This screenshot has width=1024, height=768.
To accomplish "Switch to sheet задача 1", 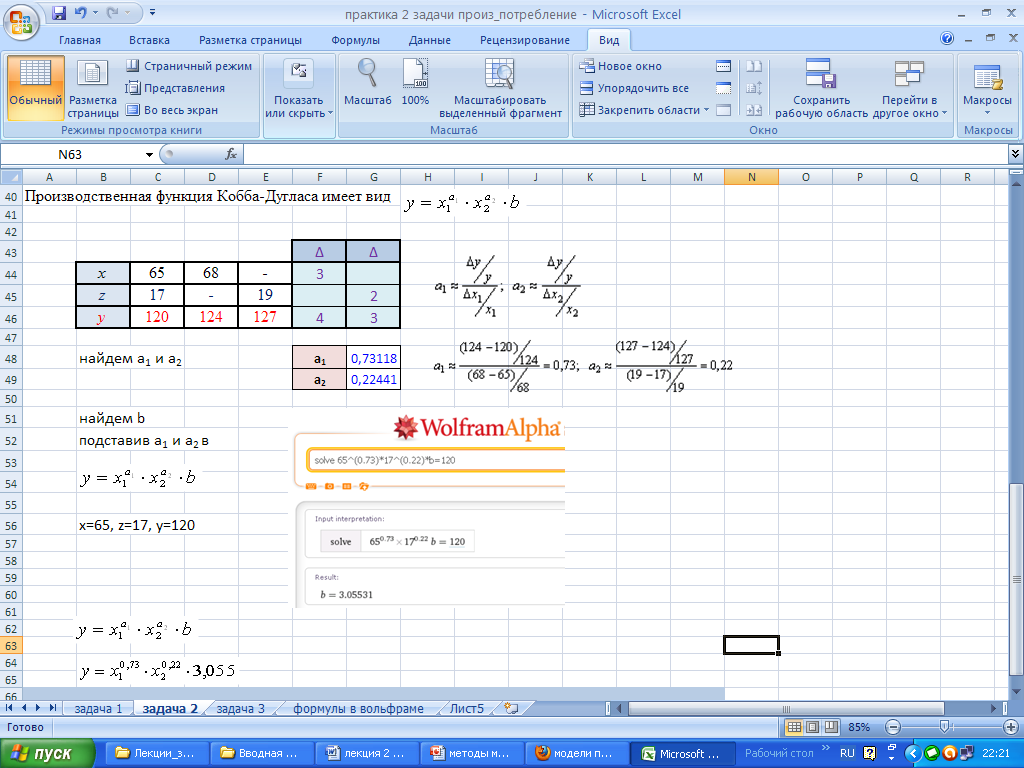I will 98,709.
